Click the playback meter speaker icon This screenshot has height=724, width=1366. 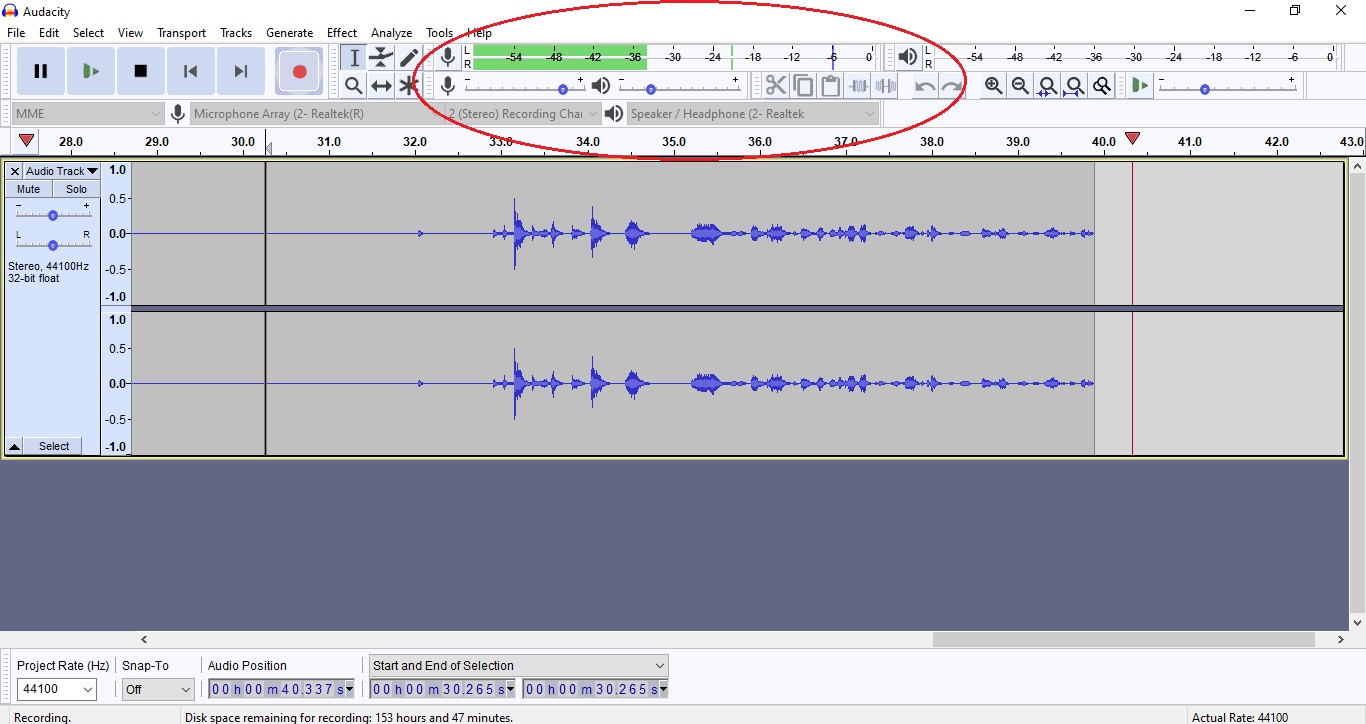click(x=908, y=57)
